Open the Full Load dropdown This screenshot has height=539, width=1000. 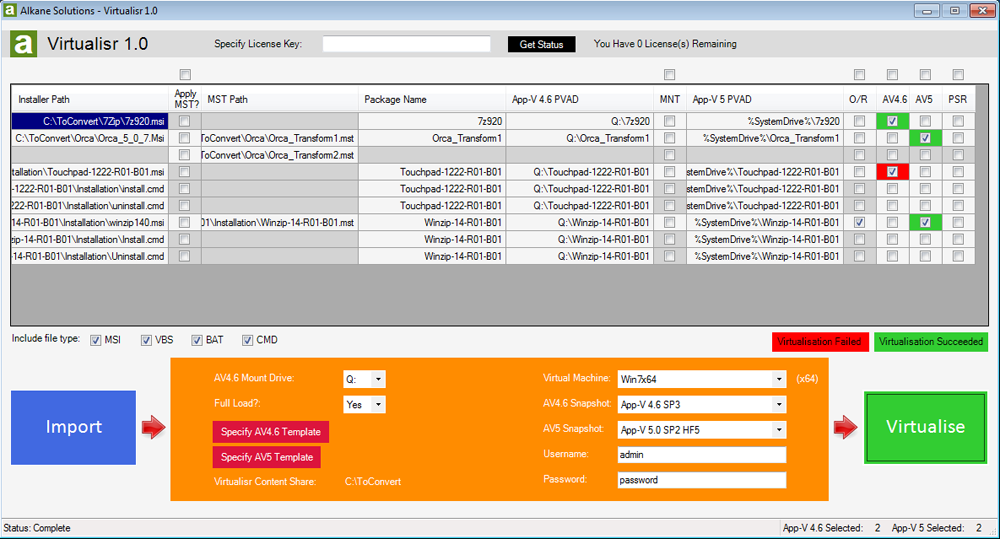pyautogui.click(x=378, y=404)
